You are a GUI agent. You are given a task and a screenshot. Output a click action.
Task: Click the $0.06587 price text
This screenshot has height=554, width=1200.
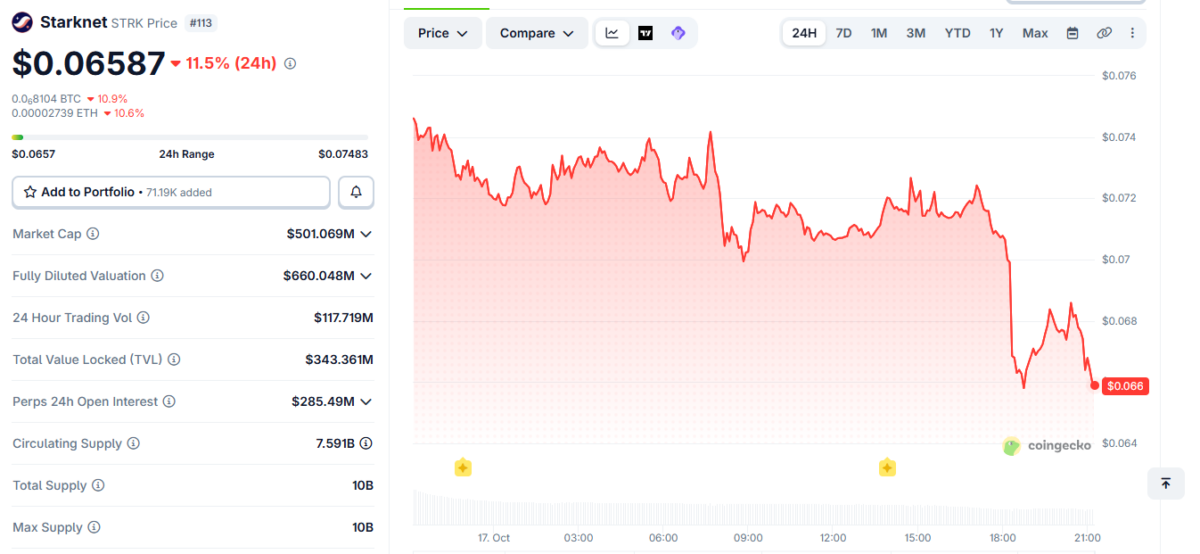(x=88, y=63)
